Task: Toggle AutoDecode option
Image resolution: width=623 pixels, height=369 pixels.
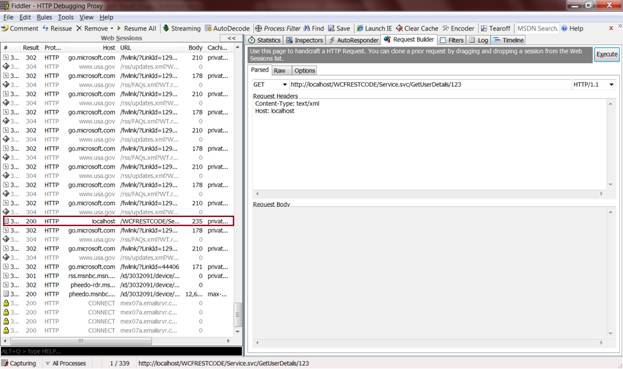Action: click(228, 28)
